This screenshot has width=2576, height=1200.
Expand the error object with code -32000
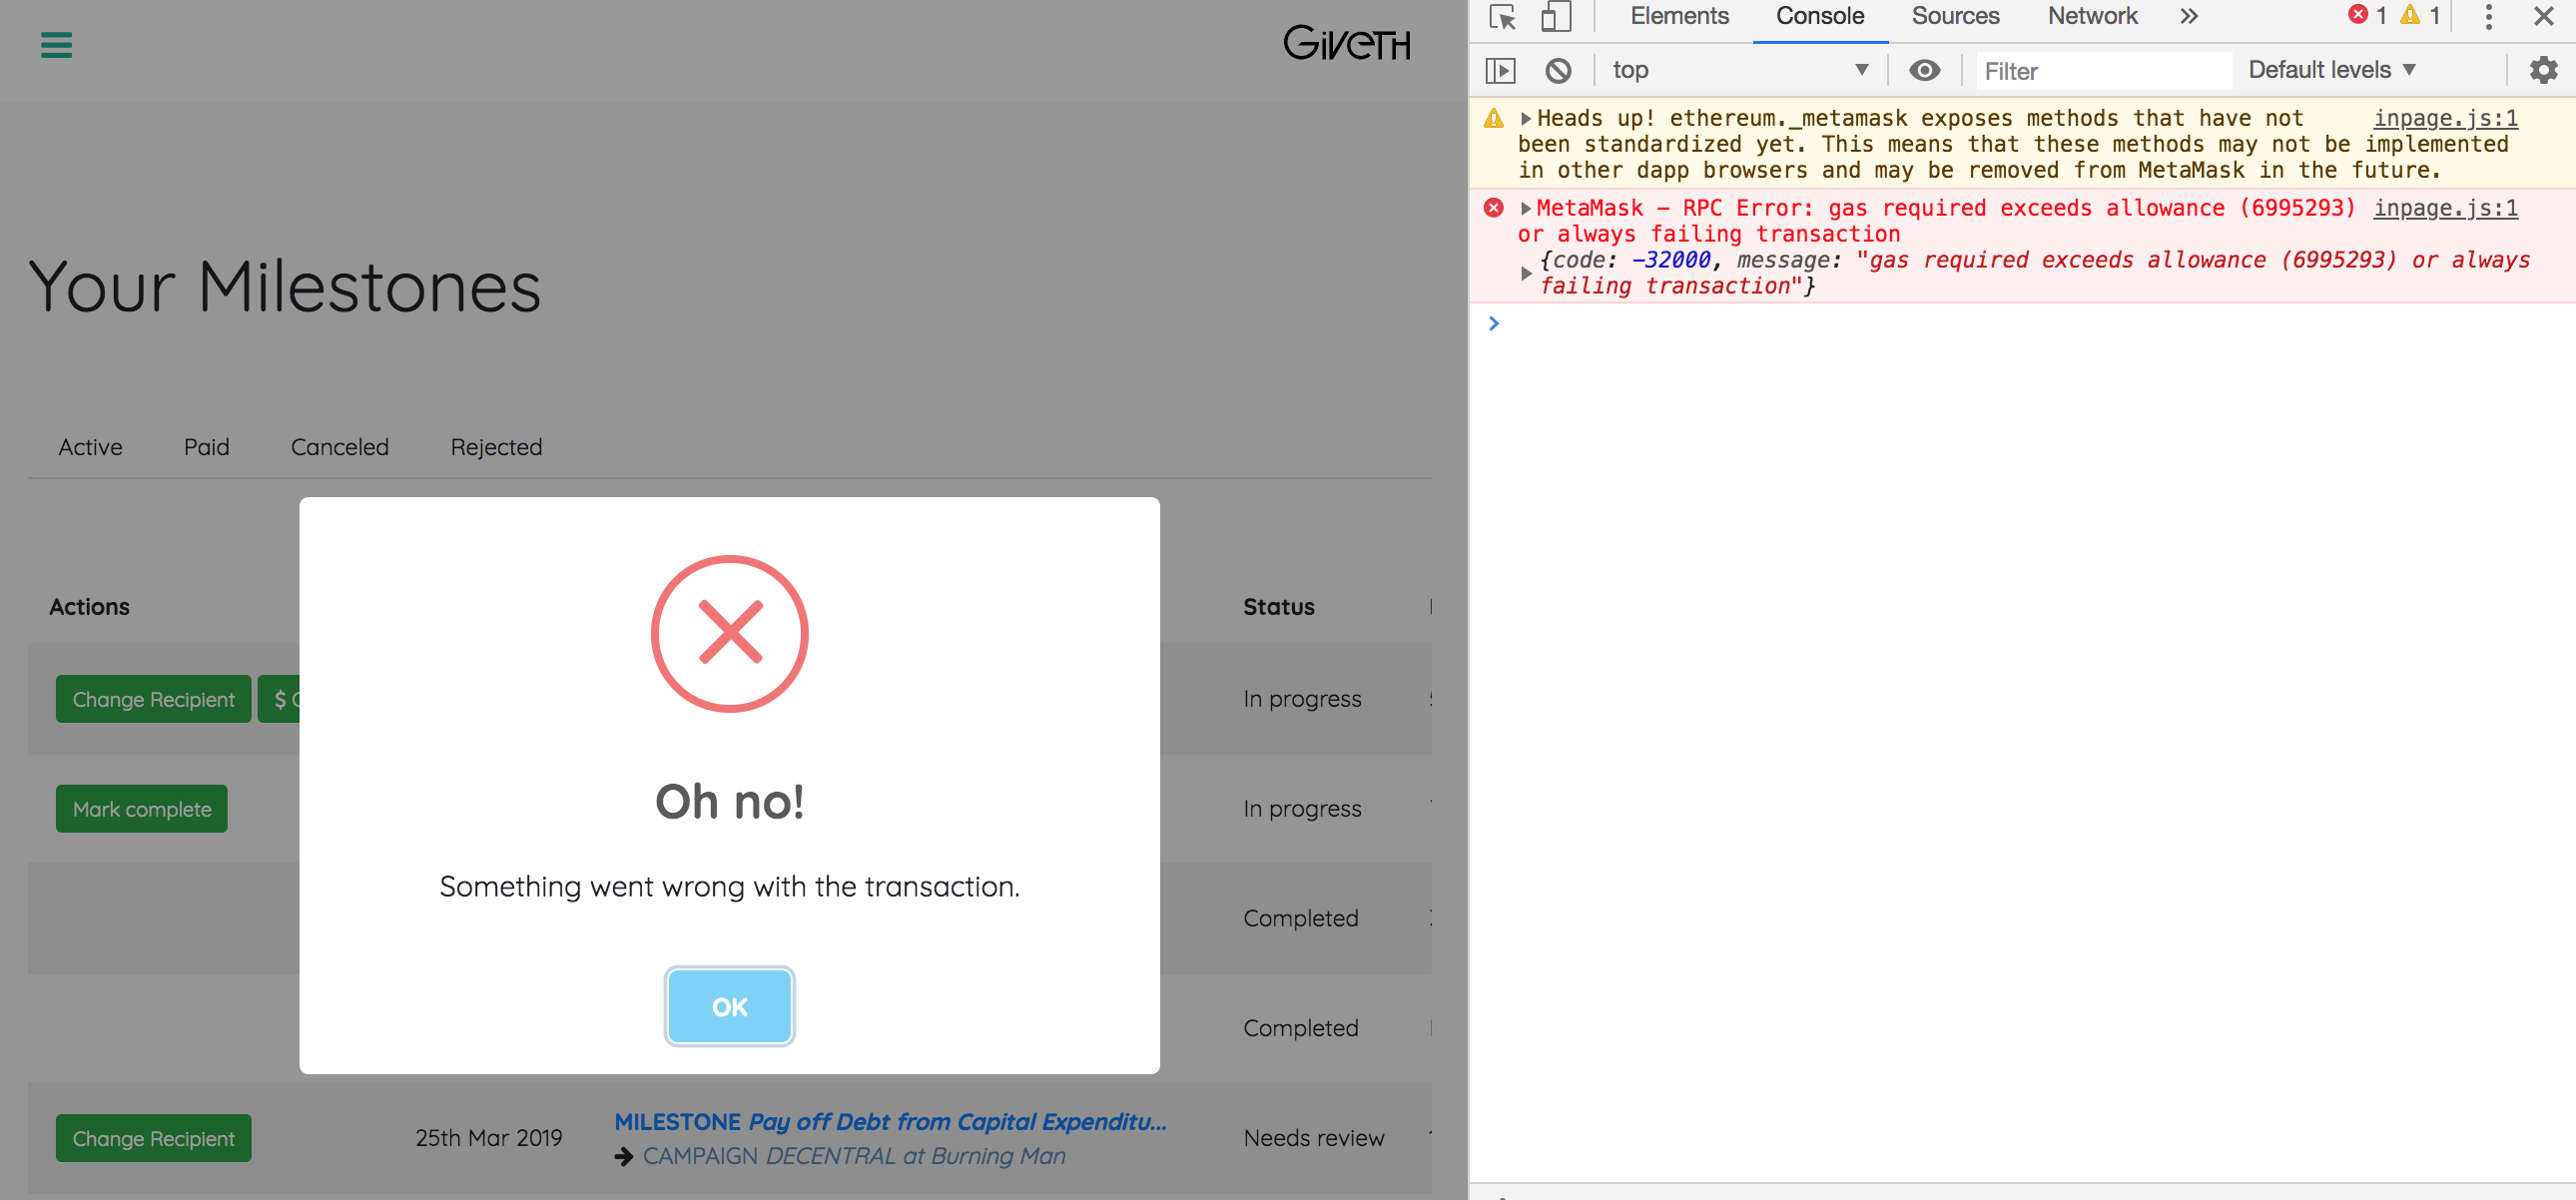click(x=1526, y=273)
